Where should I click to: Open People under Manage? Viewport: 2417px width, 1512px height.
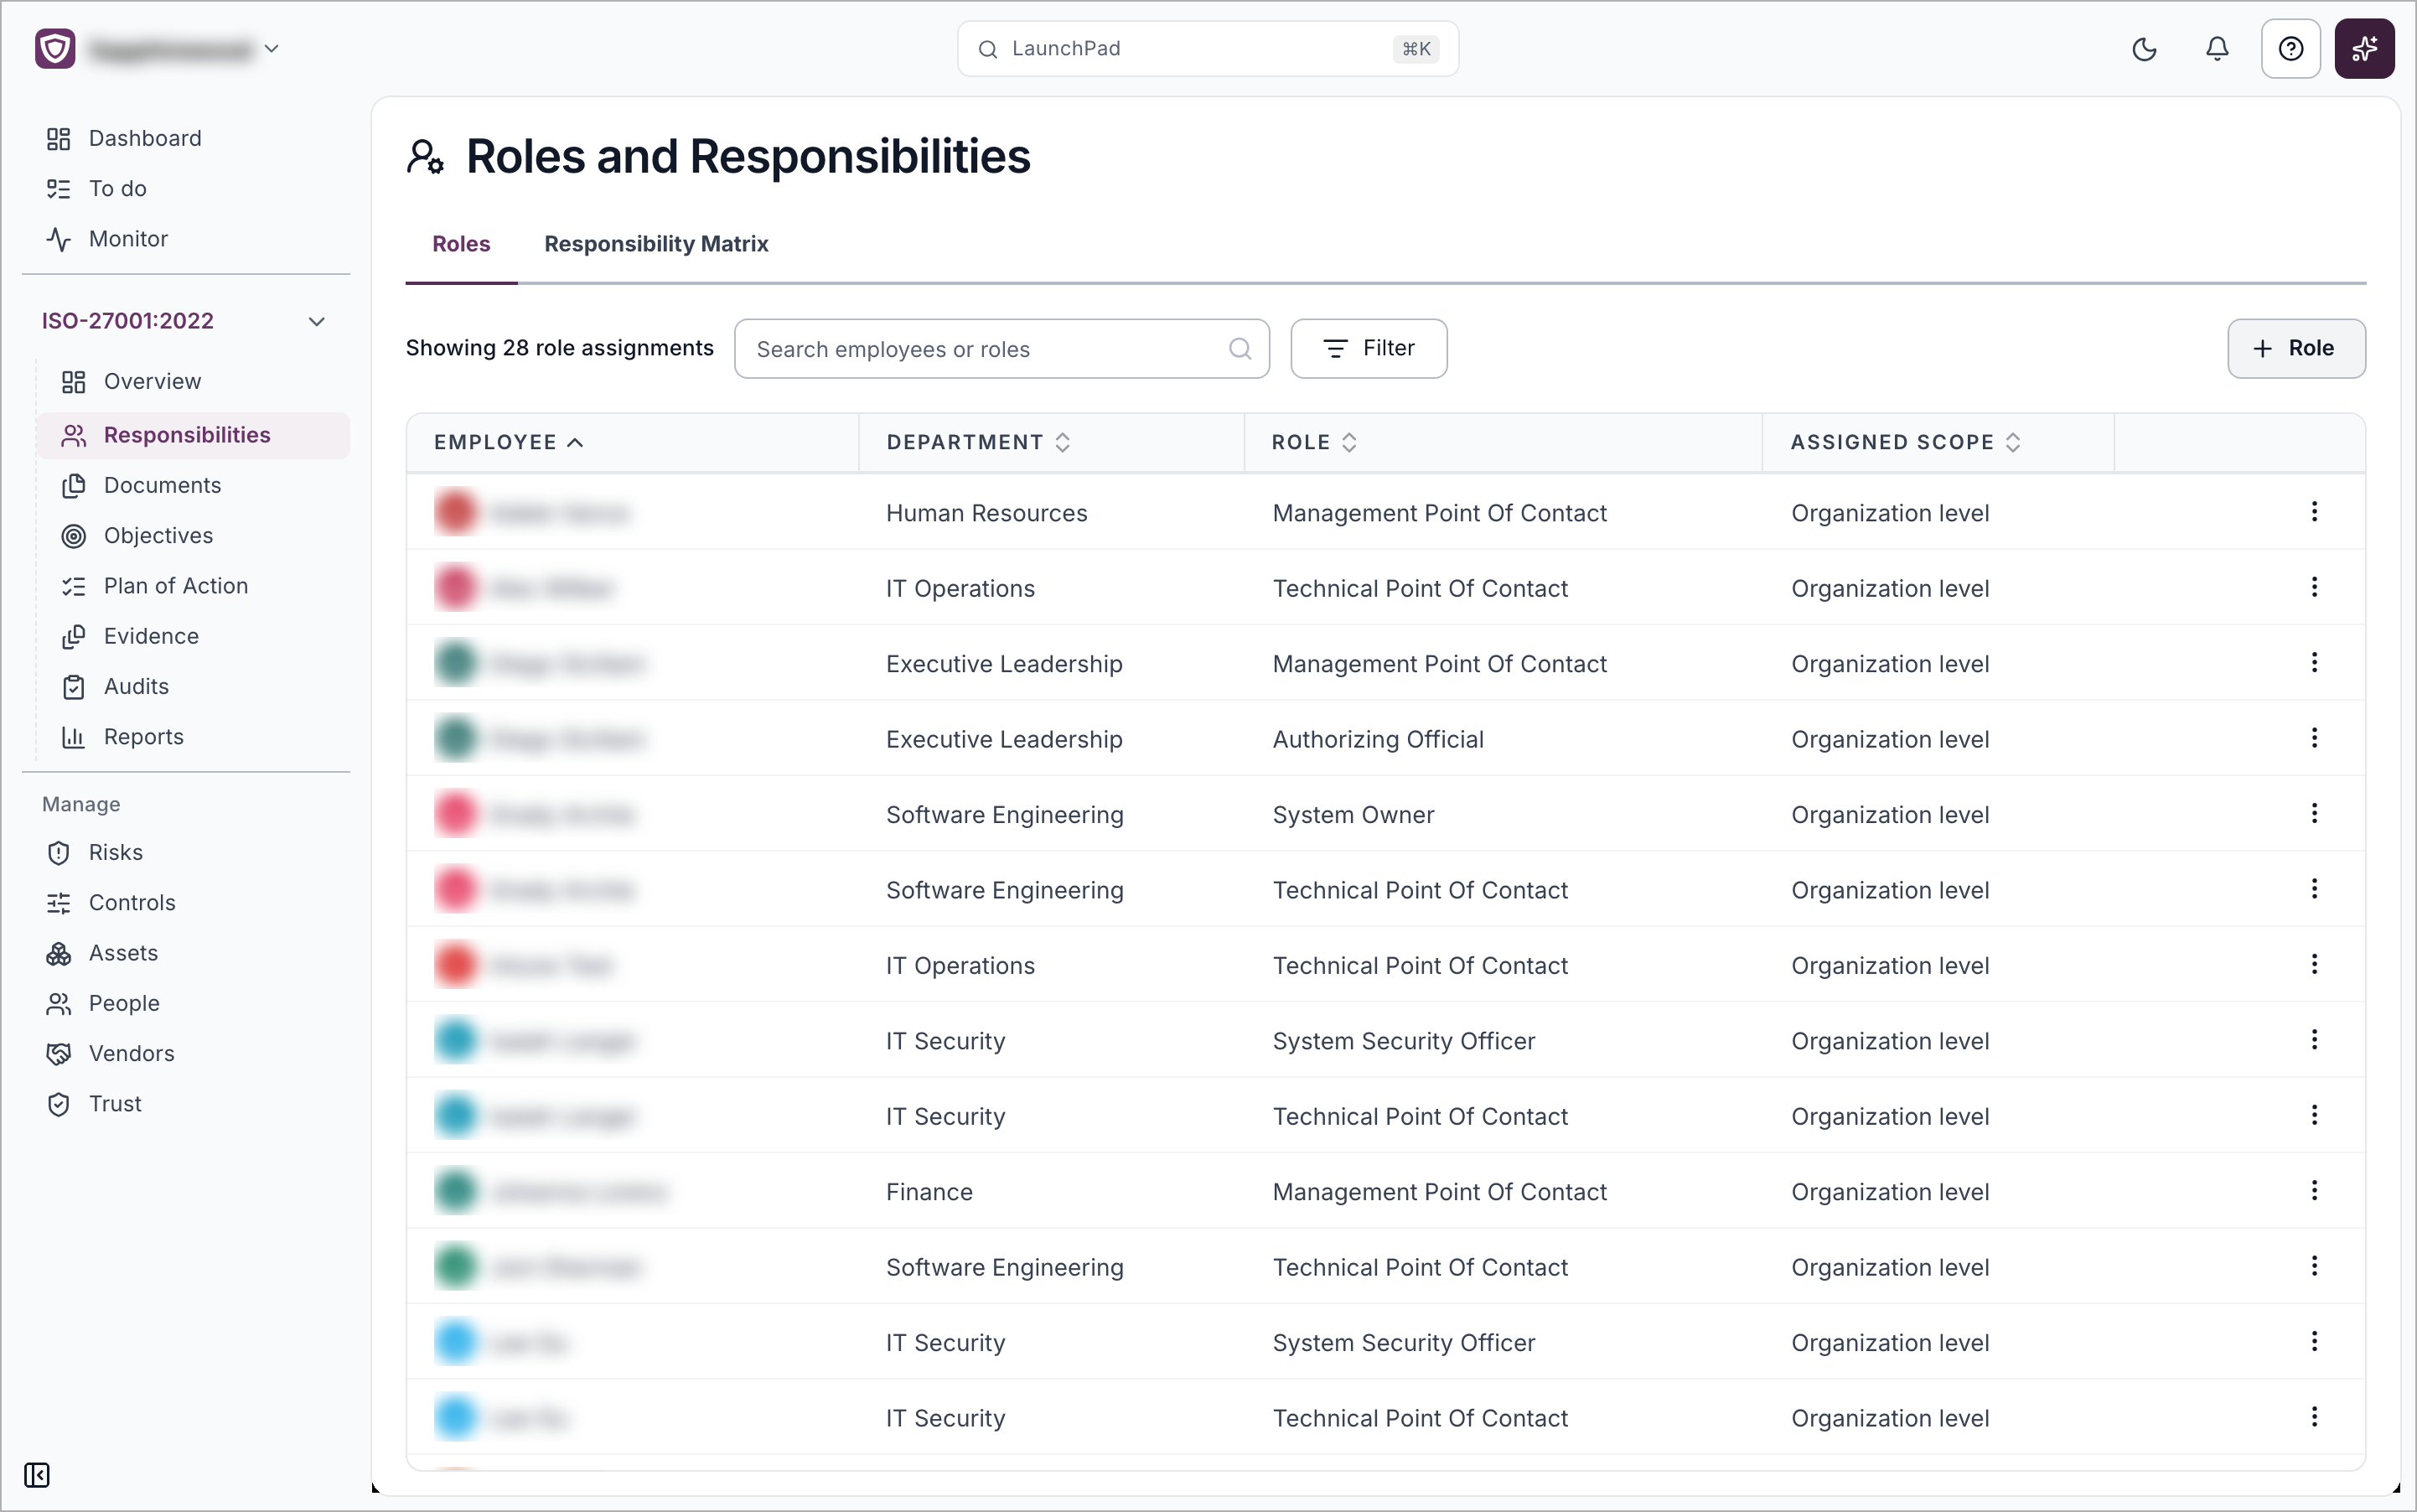click(x=103, y=1003)
